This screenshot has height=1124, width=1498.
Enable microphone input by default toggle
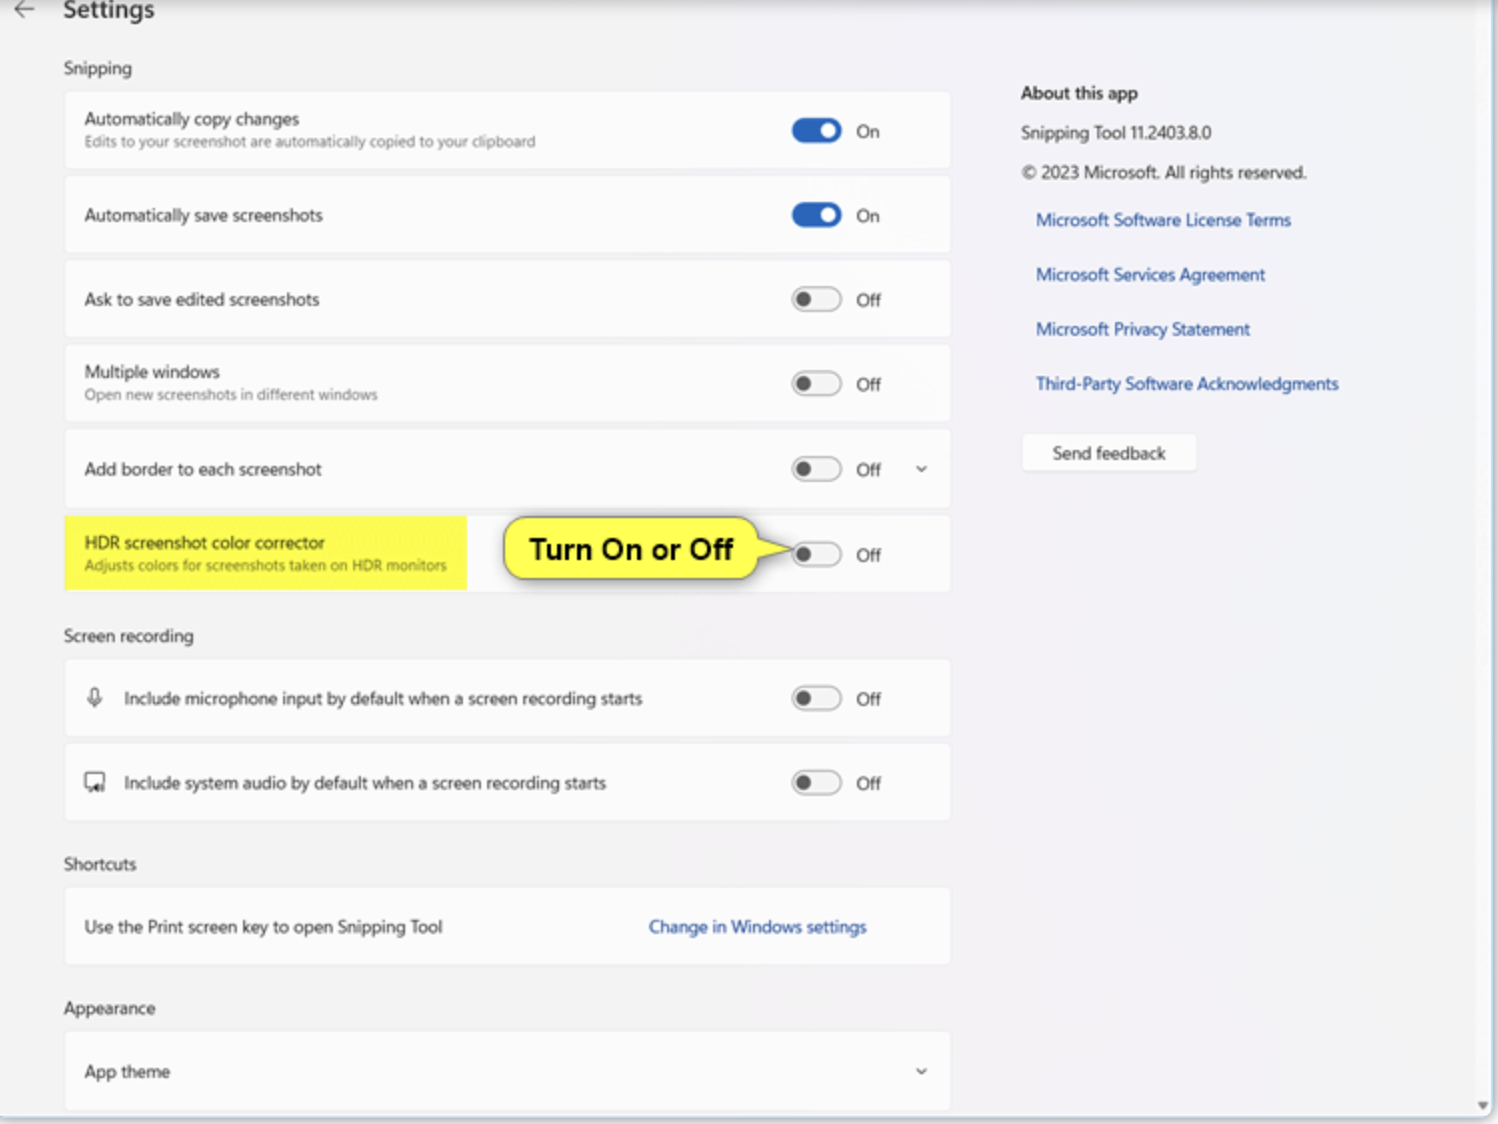(816, 698)
